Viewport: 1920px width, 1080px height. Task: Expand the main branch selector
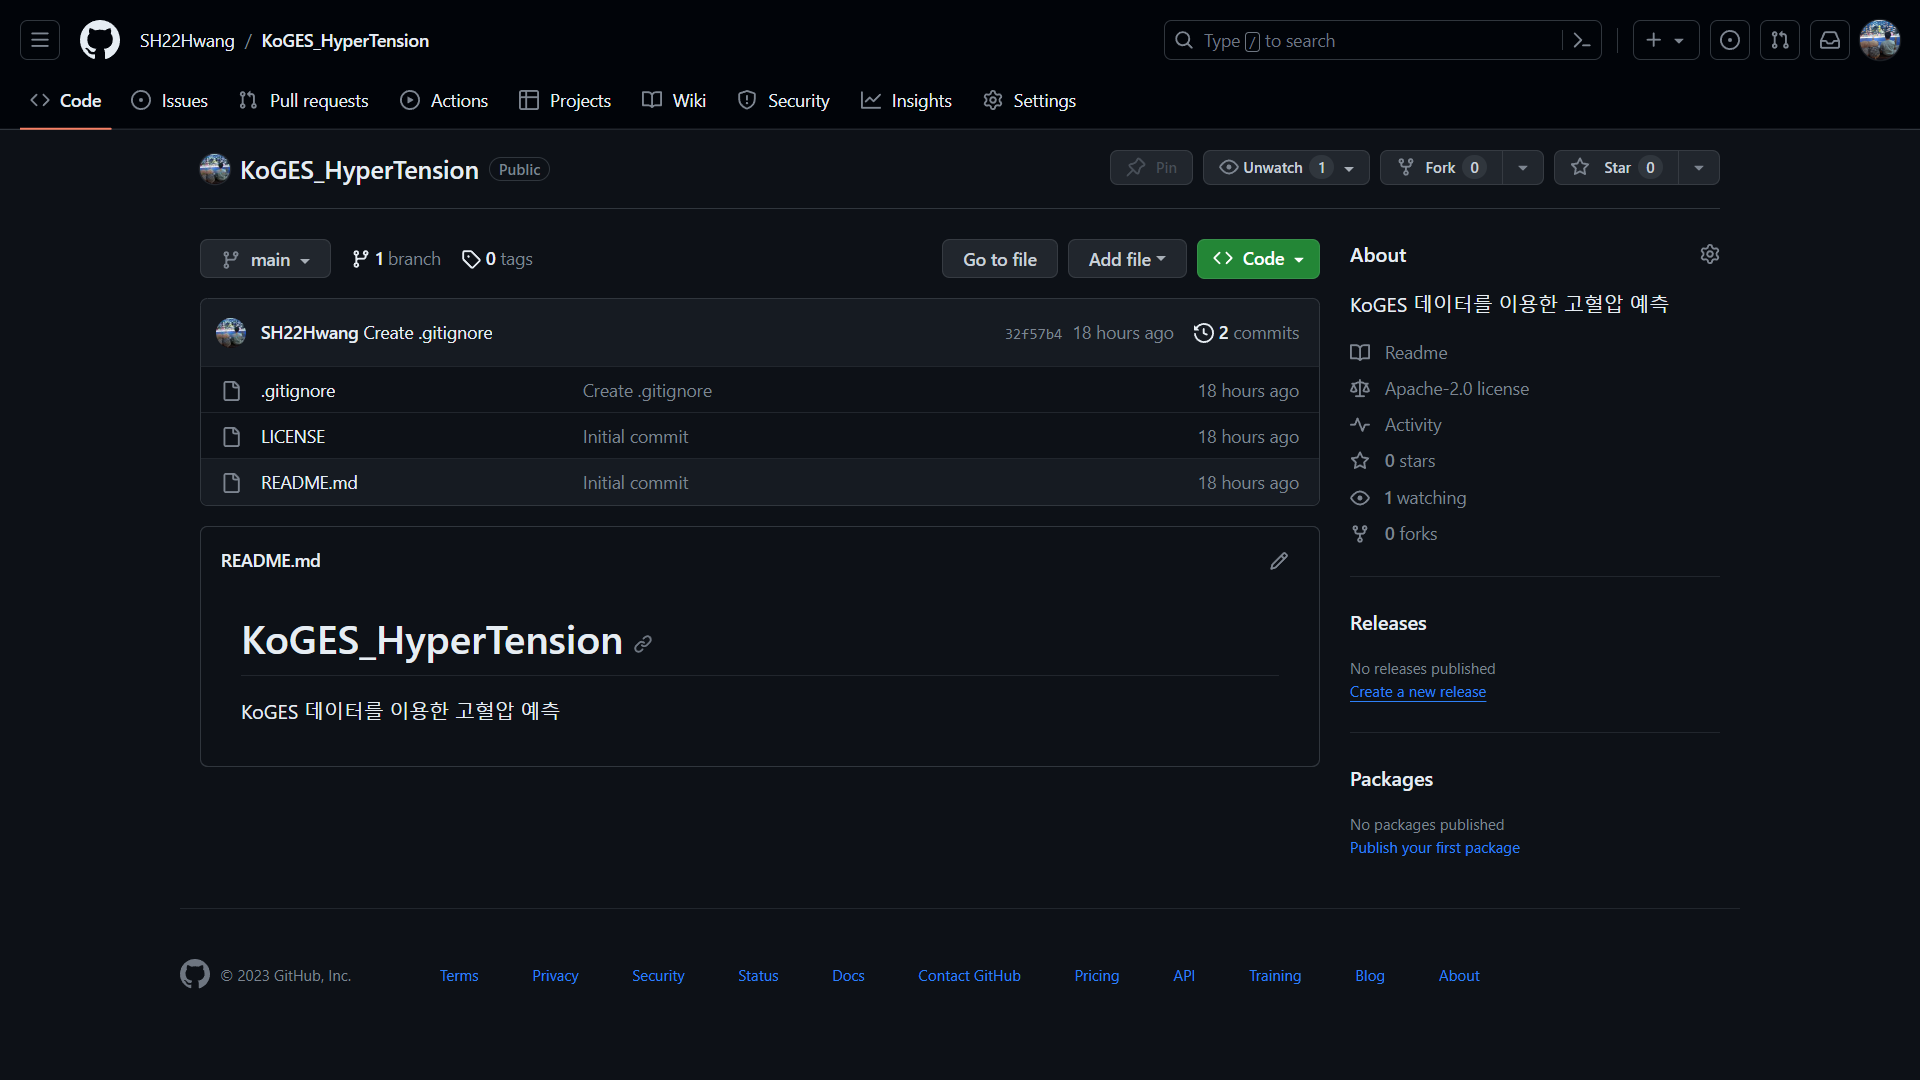(x=265, y=259)
